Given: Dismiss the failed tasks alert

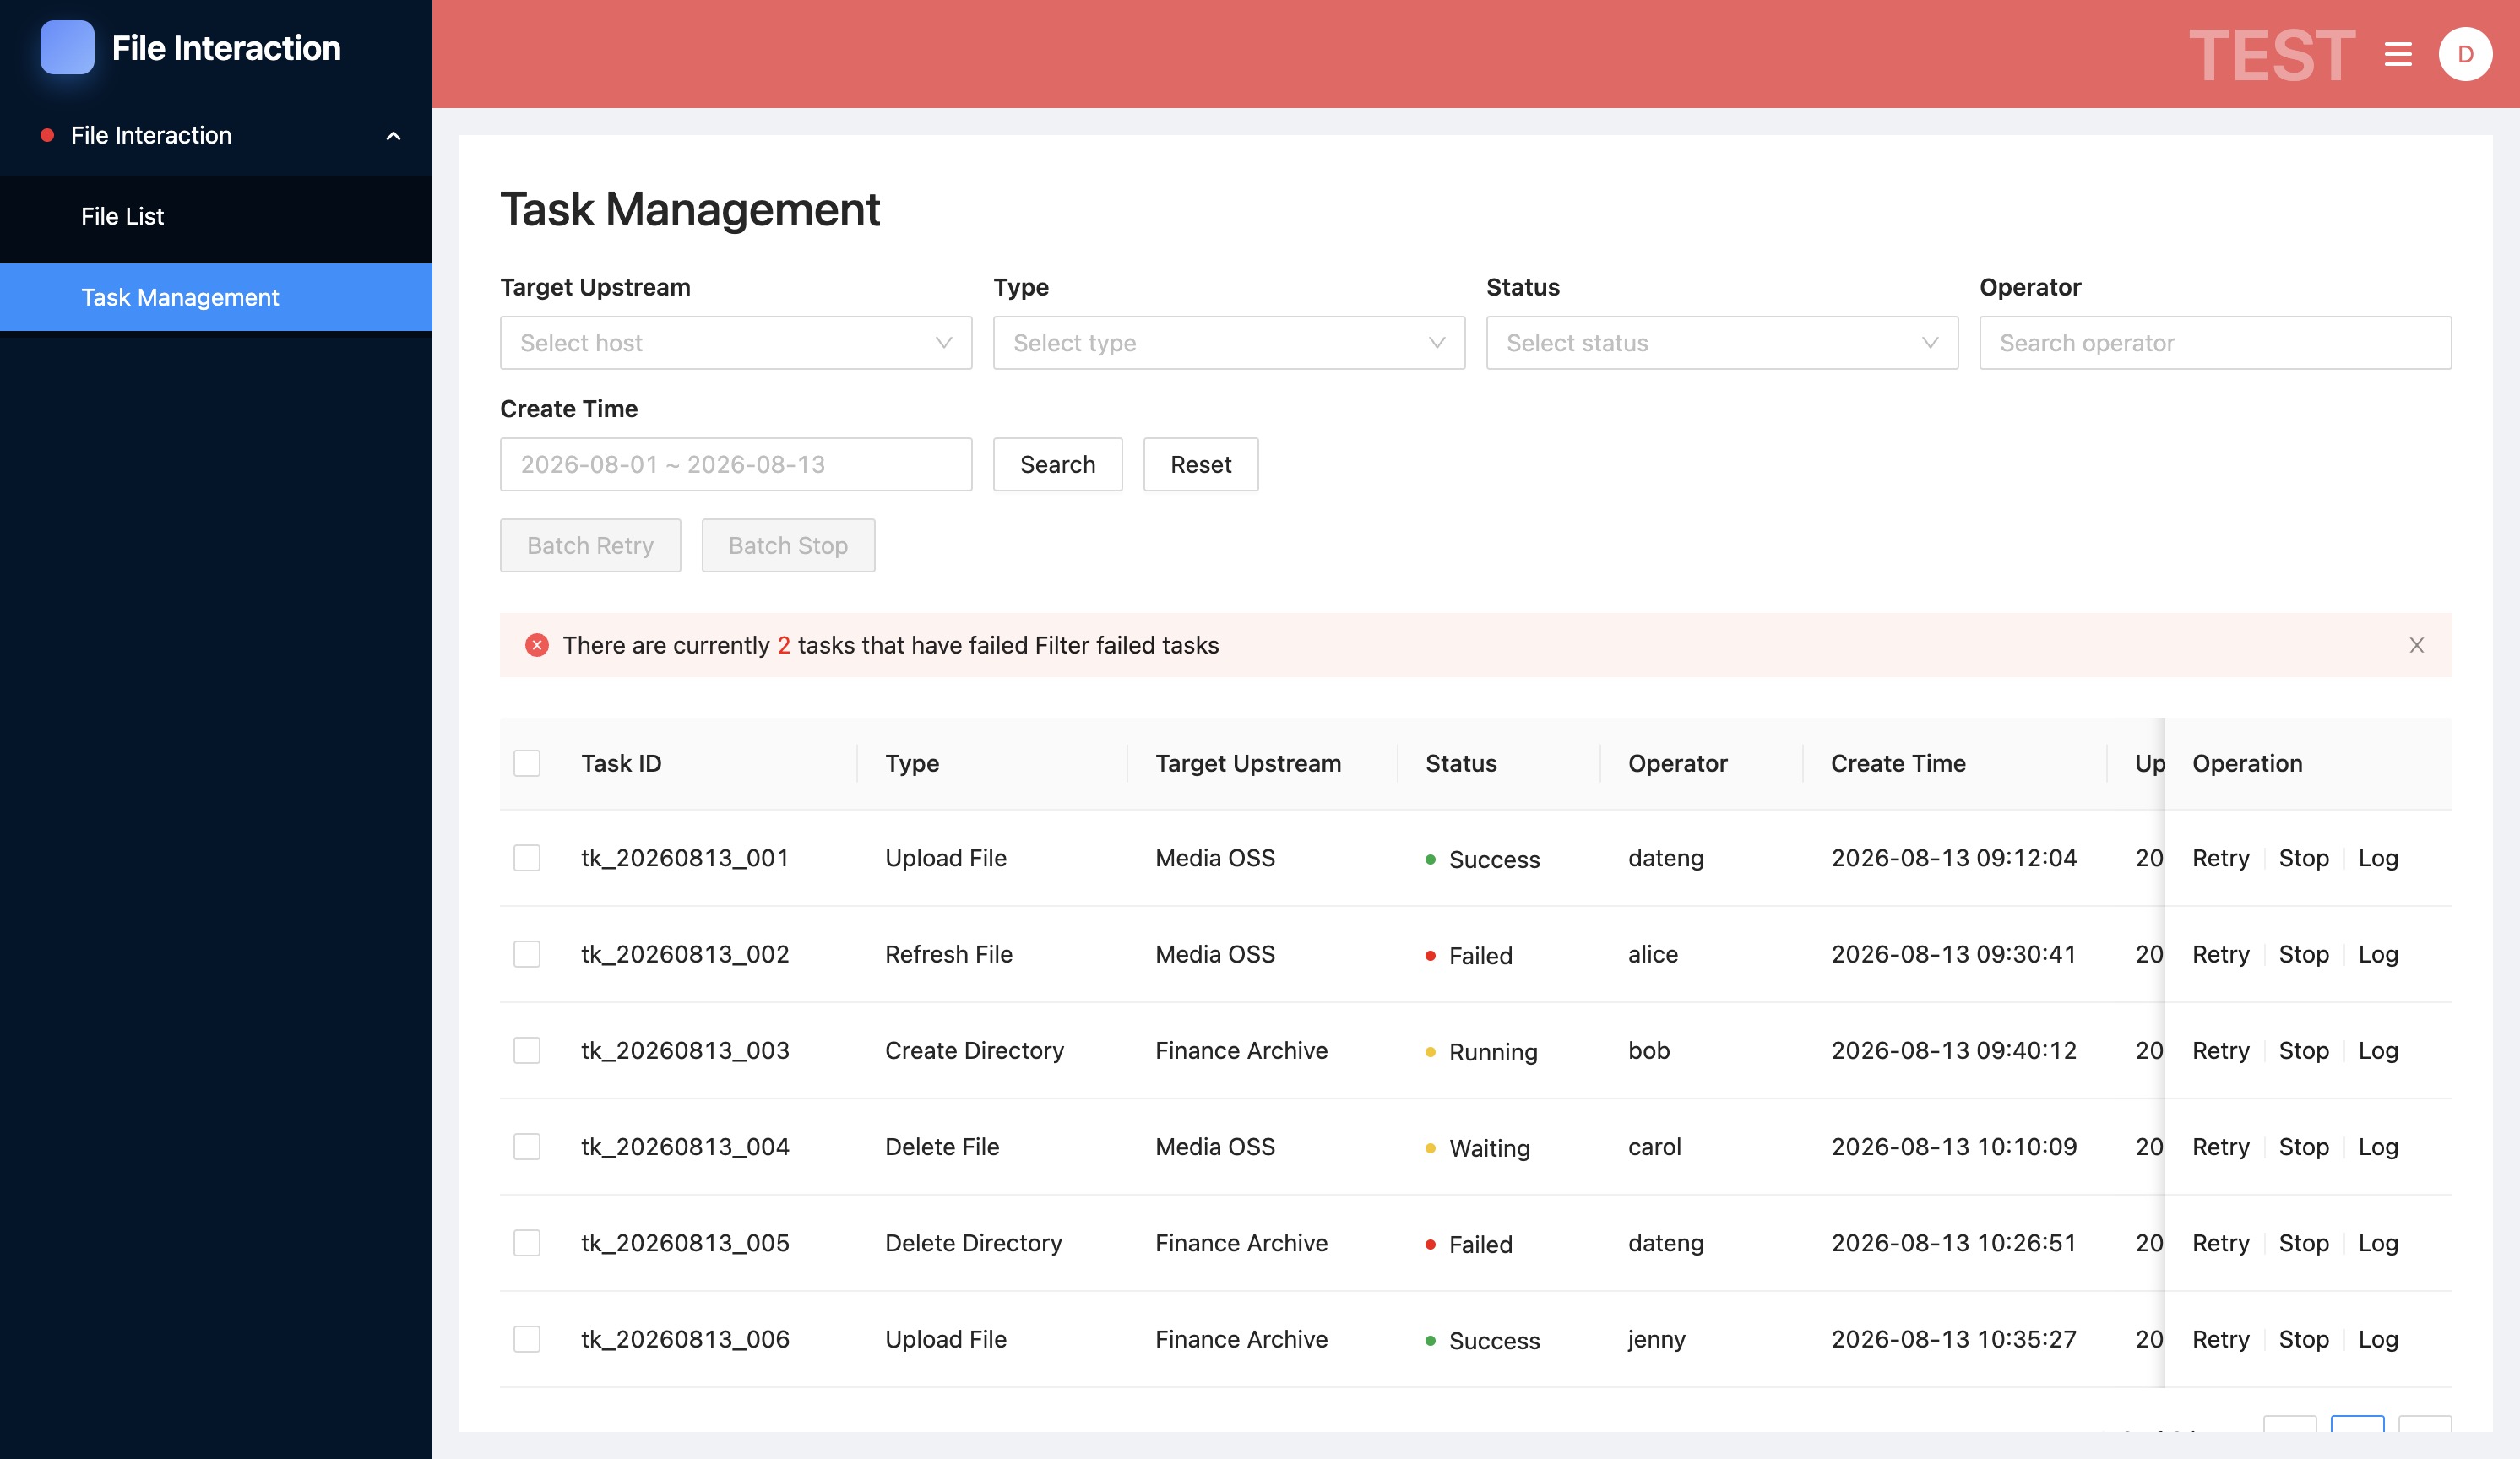Looking at the screenshot, I should (x=2416, y=645).
